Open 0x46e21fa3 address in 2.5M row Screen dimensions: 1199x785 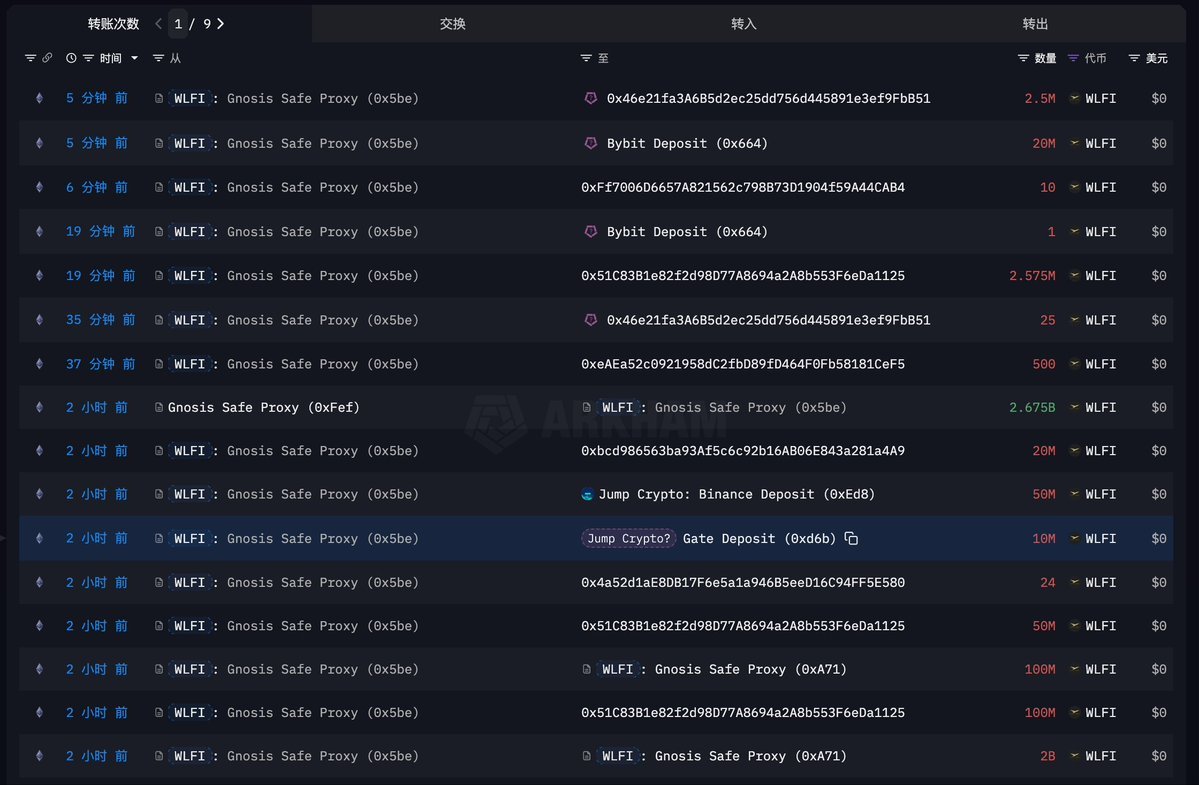coord(768,99)
